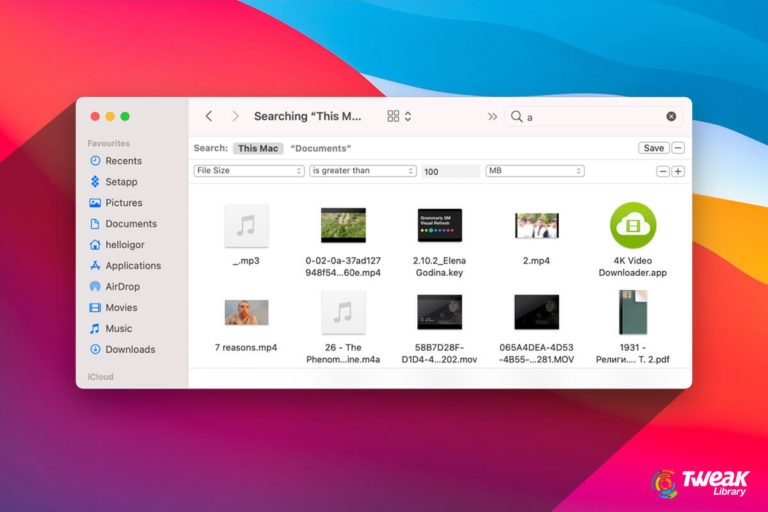Open Setapp in the sidebar
The image size is (768, 512).
114,182
